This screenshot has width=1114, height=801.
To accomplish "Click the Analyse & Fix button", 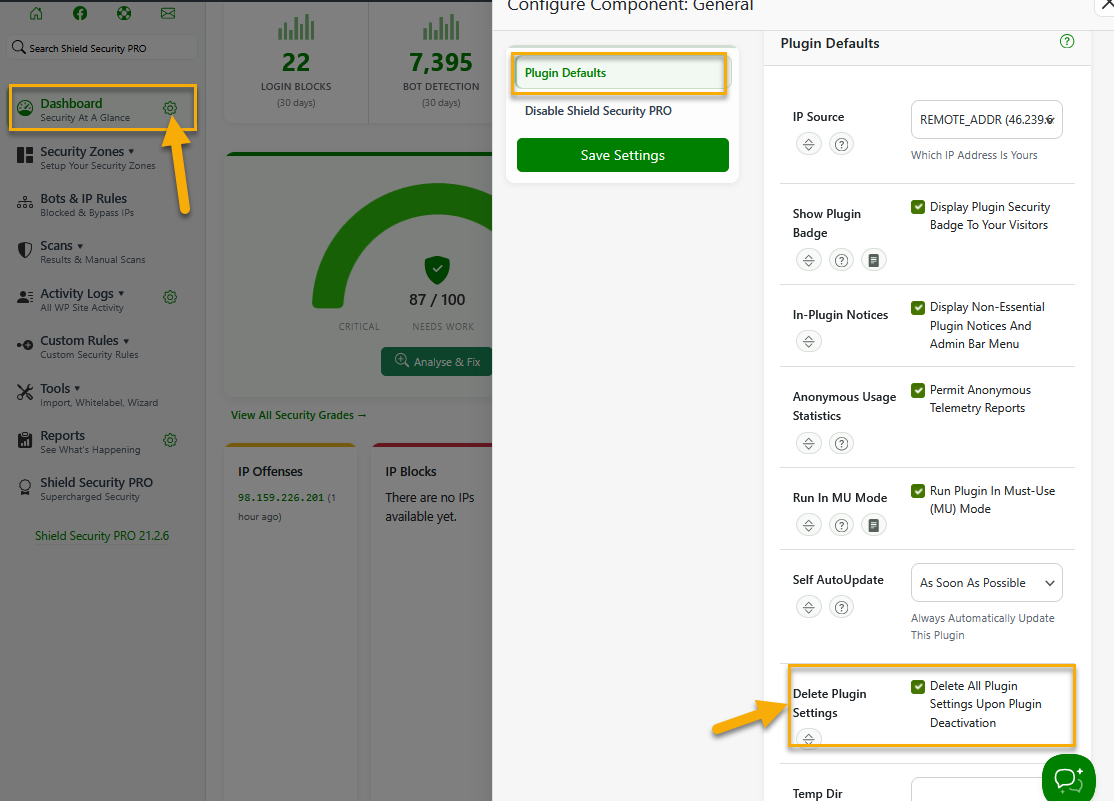I will [437, 362].
